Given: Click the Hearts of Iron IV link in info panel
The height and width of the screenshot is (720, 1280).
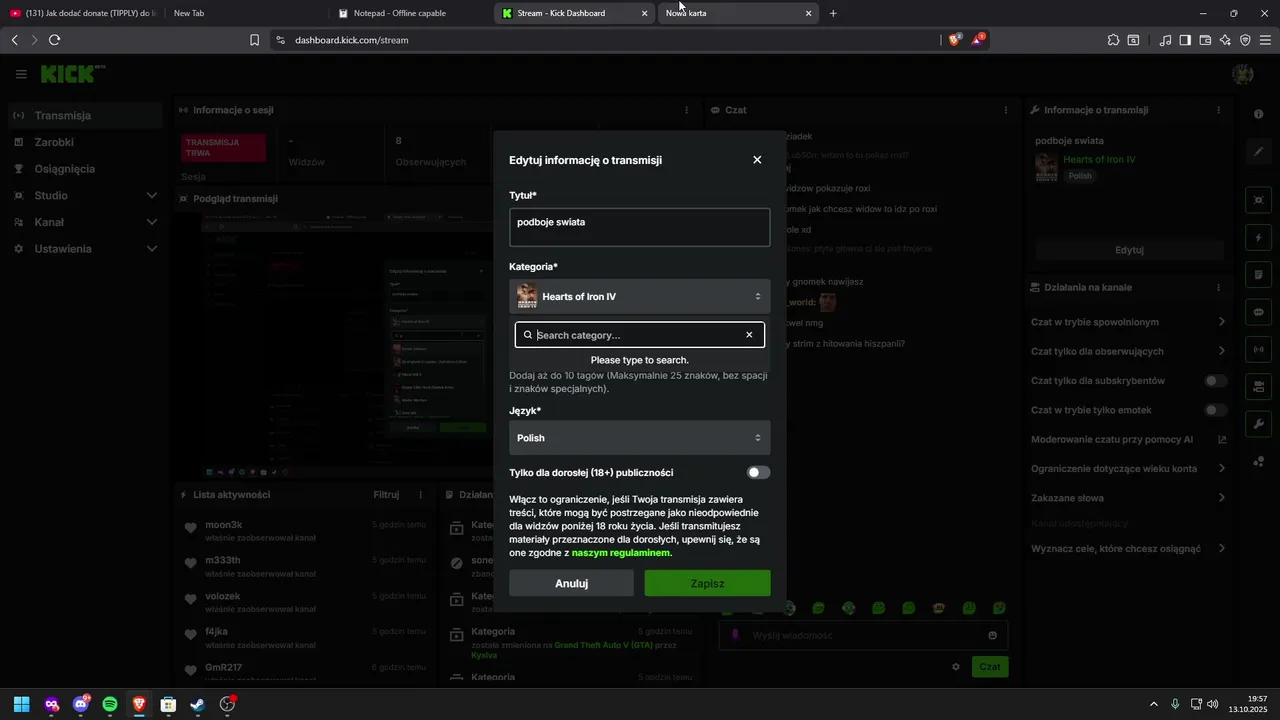Looking at the screenshot, I should click(1099, 159).
